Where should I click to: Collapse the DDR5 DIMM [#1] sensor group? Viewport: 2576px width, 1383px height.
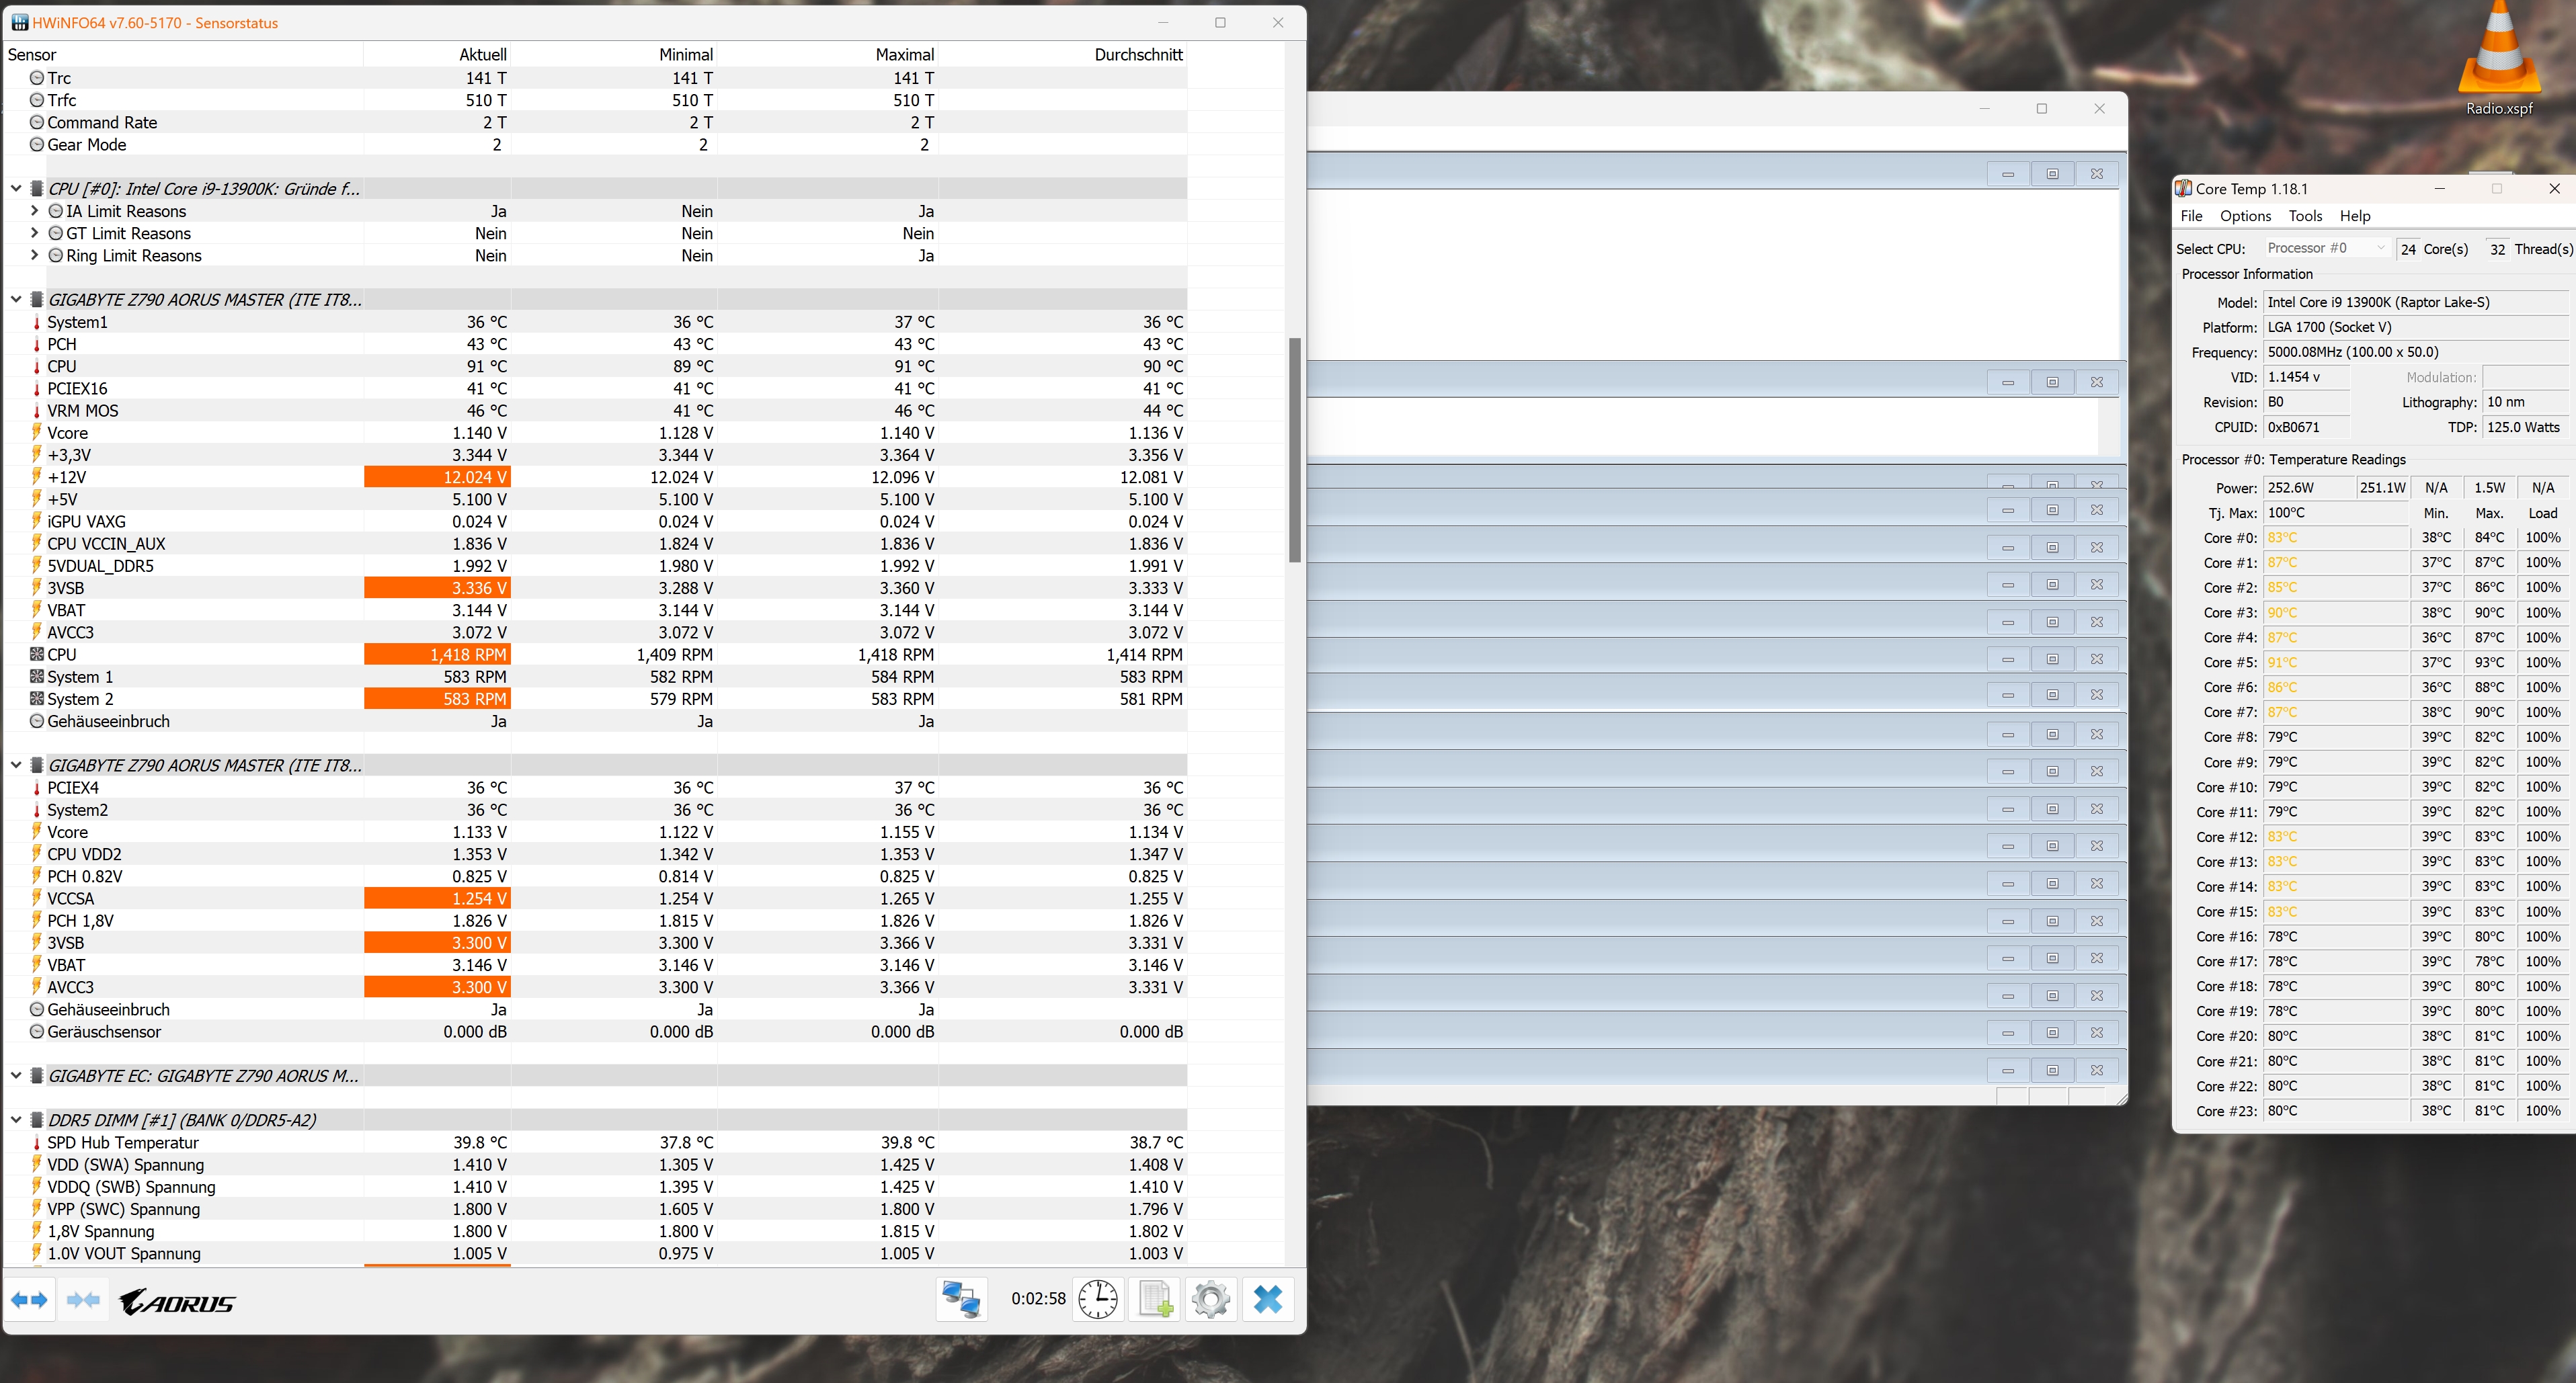point(16,1120)
